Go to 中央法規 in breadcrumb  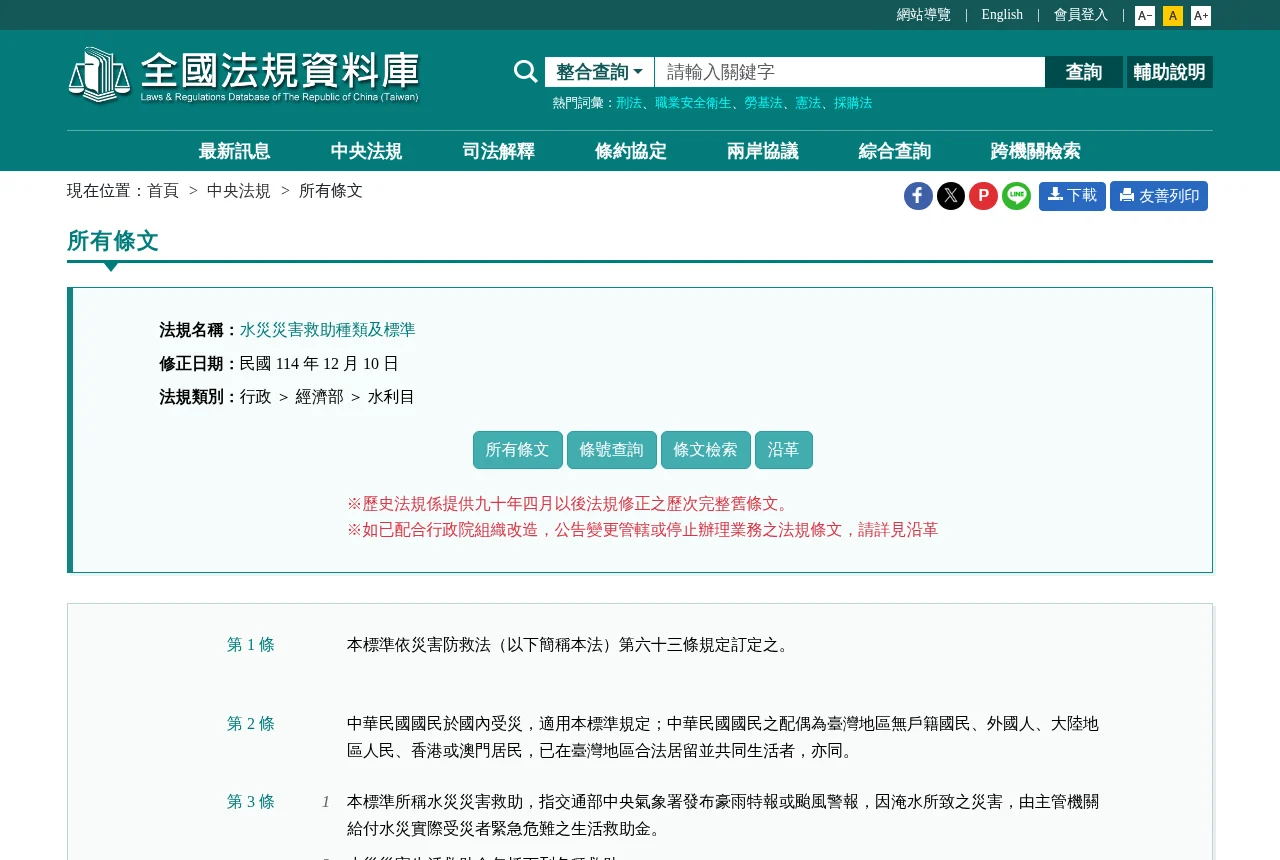239,191
